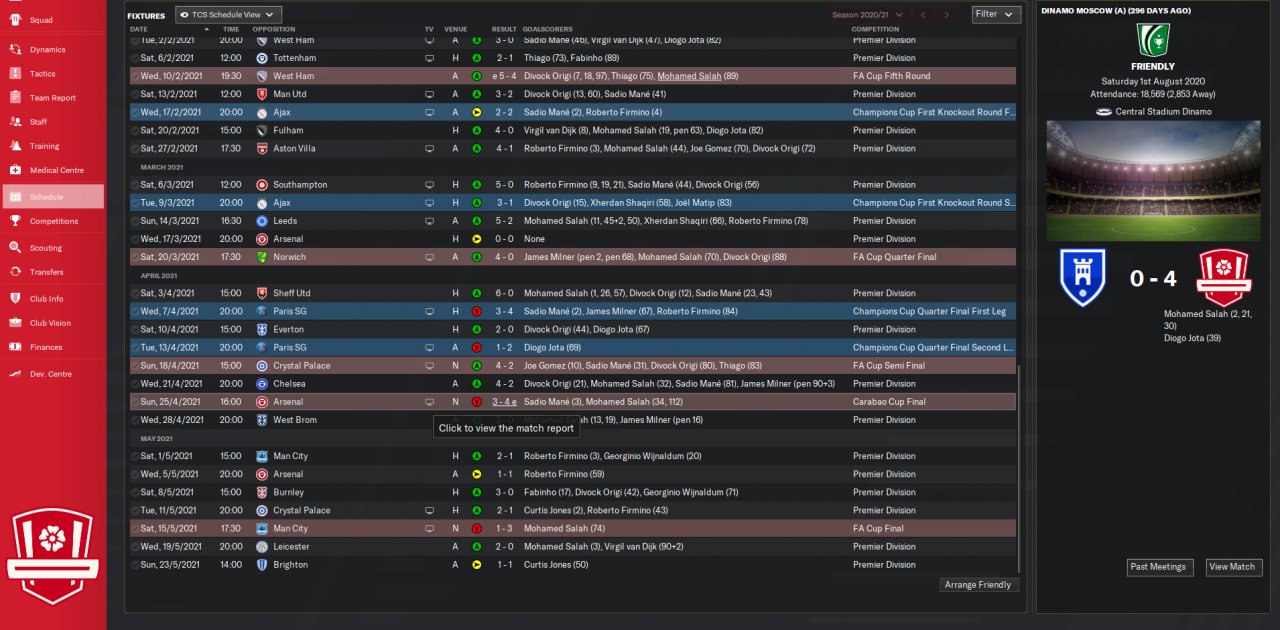This screenshot has width=1280, height=630.
Task: Open the Filter dropdown
Action: point(996,14)
